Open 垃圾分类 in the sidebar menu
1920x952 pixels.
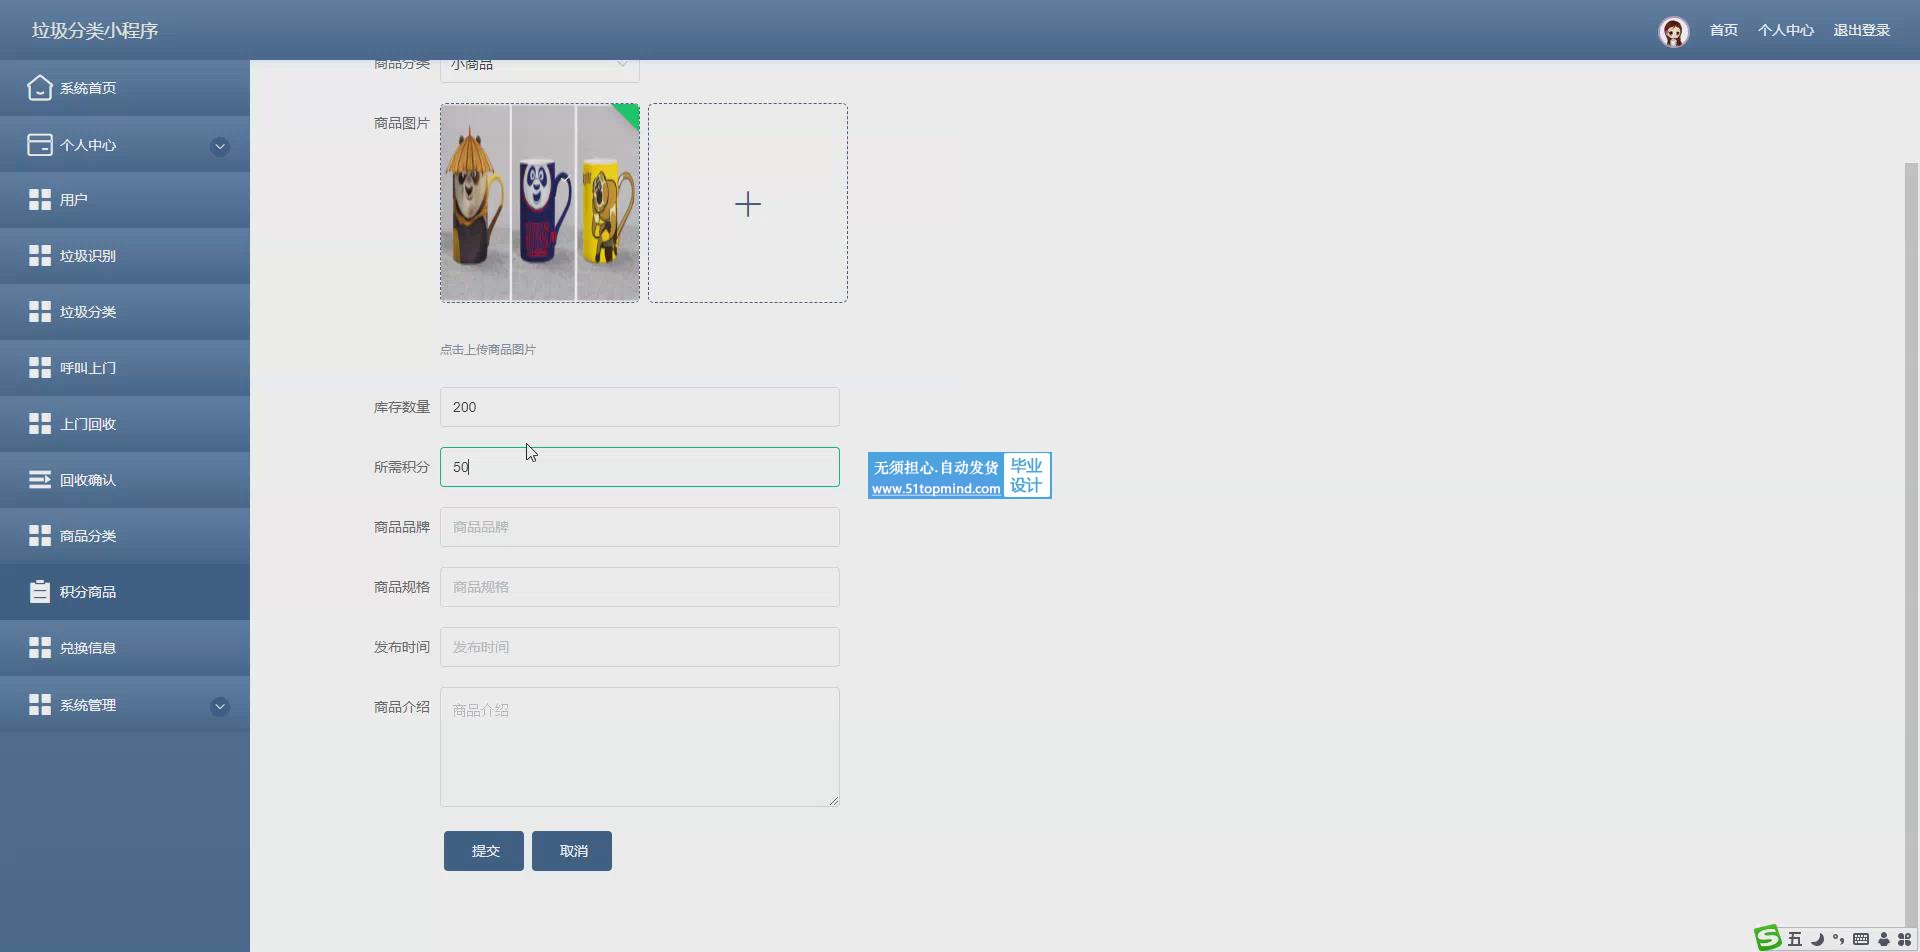[x=88, y=312]
